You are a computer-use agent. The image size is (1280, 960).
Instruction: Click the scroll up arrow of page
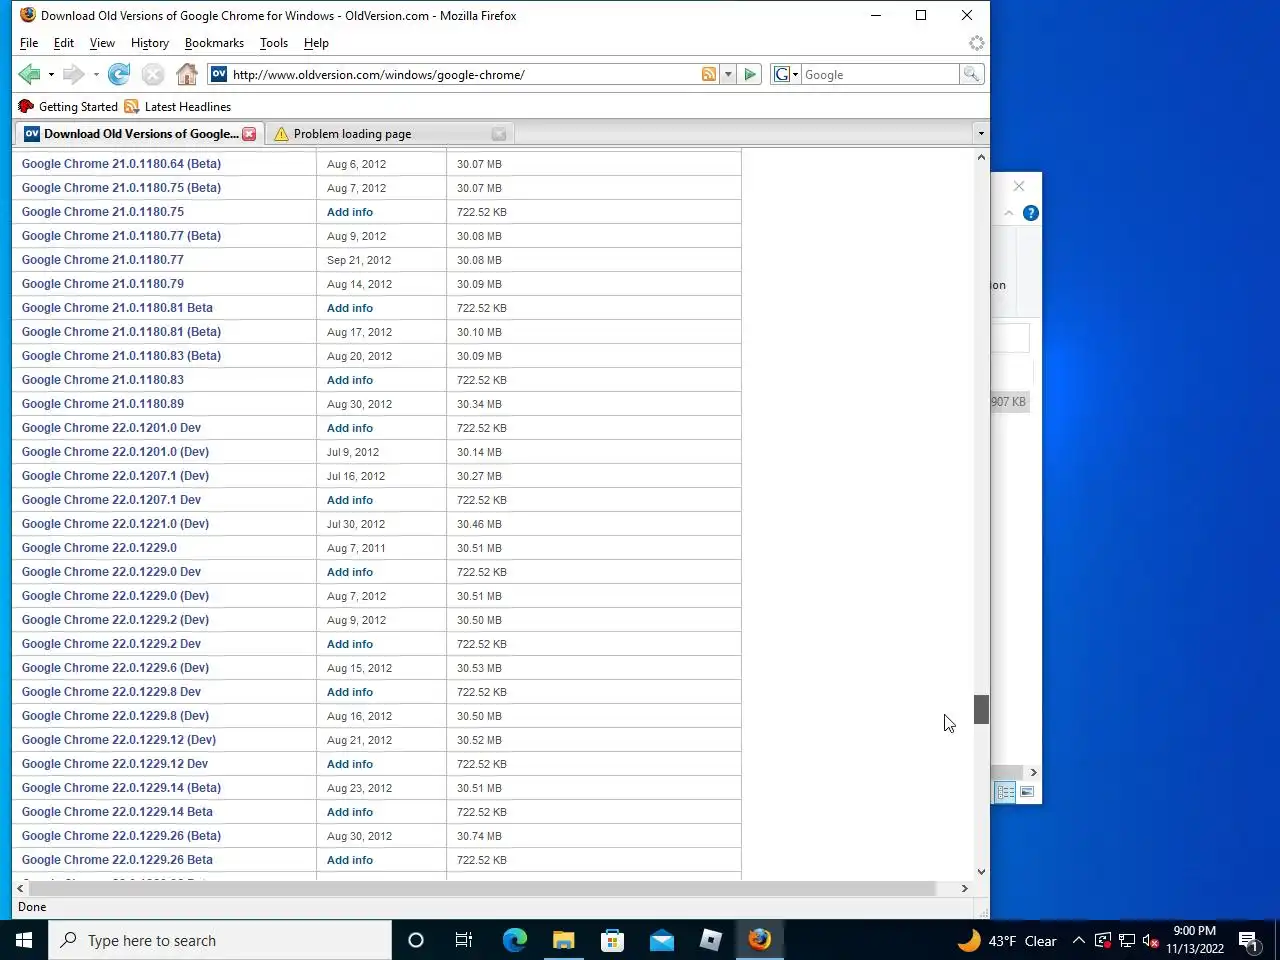coord(981,157)
